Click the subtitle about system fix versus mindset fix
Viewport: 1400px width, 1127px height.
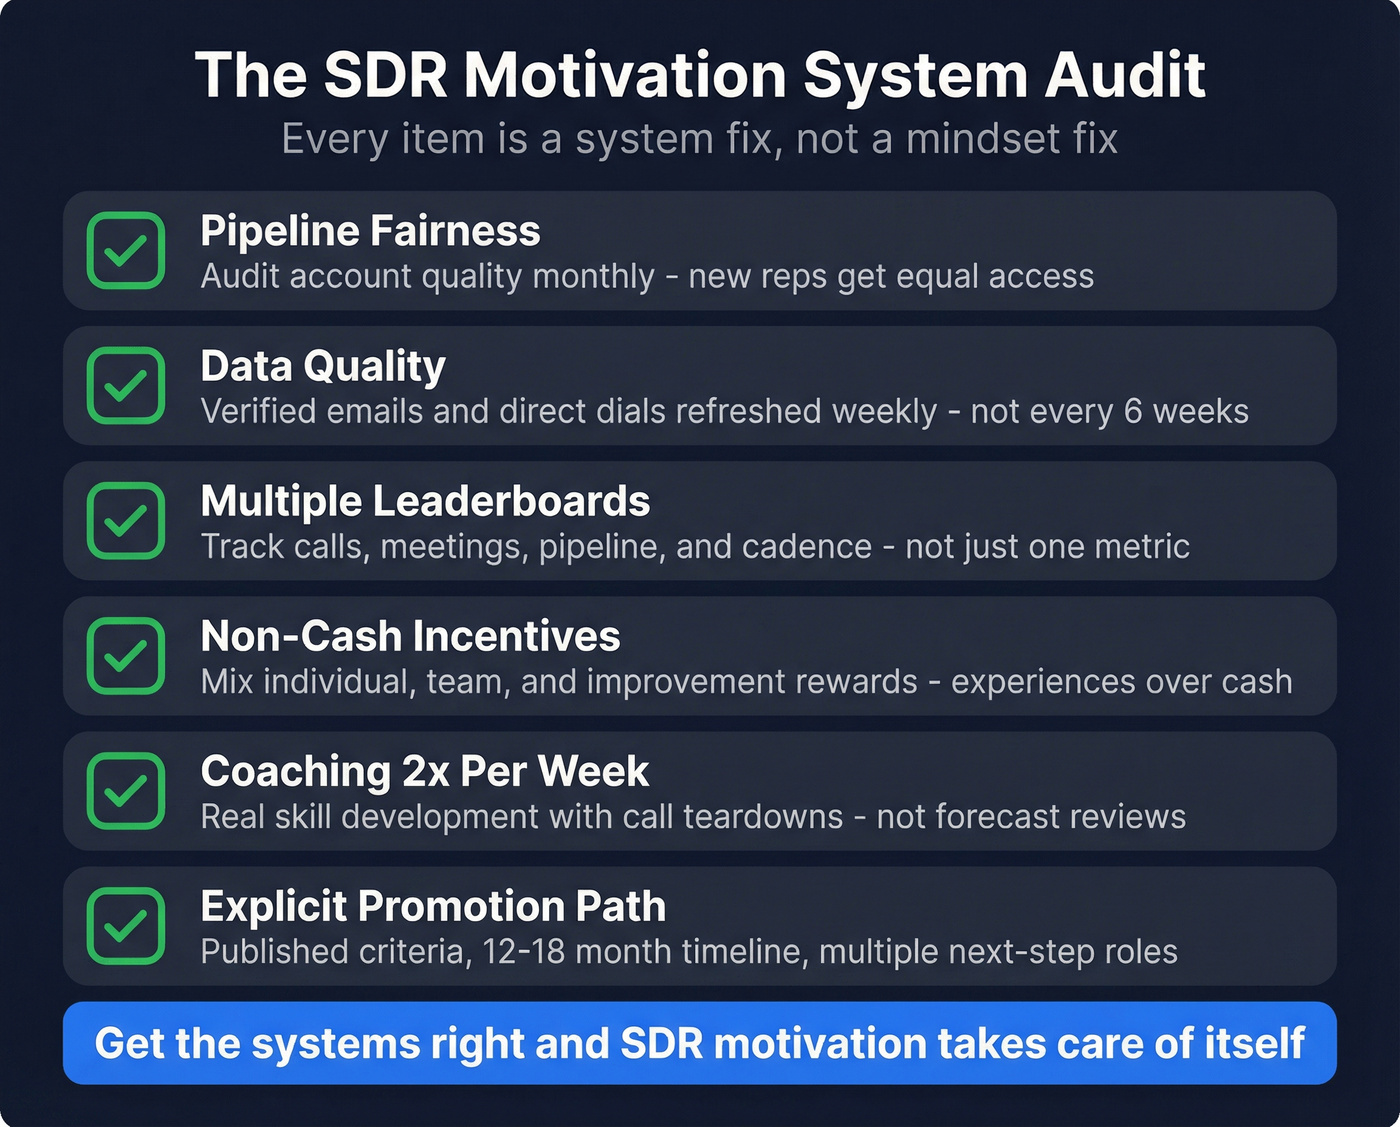tap(700, 139)
